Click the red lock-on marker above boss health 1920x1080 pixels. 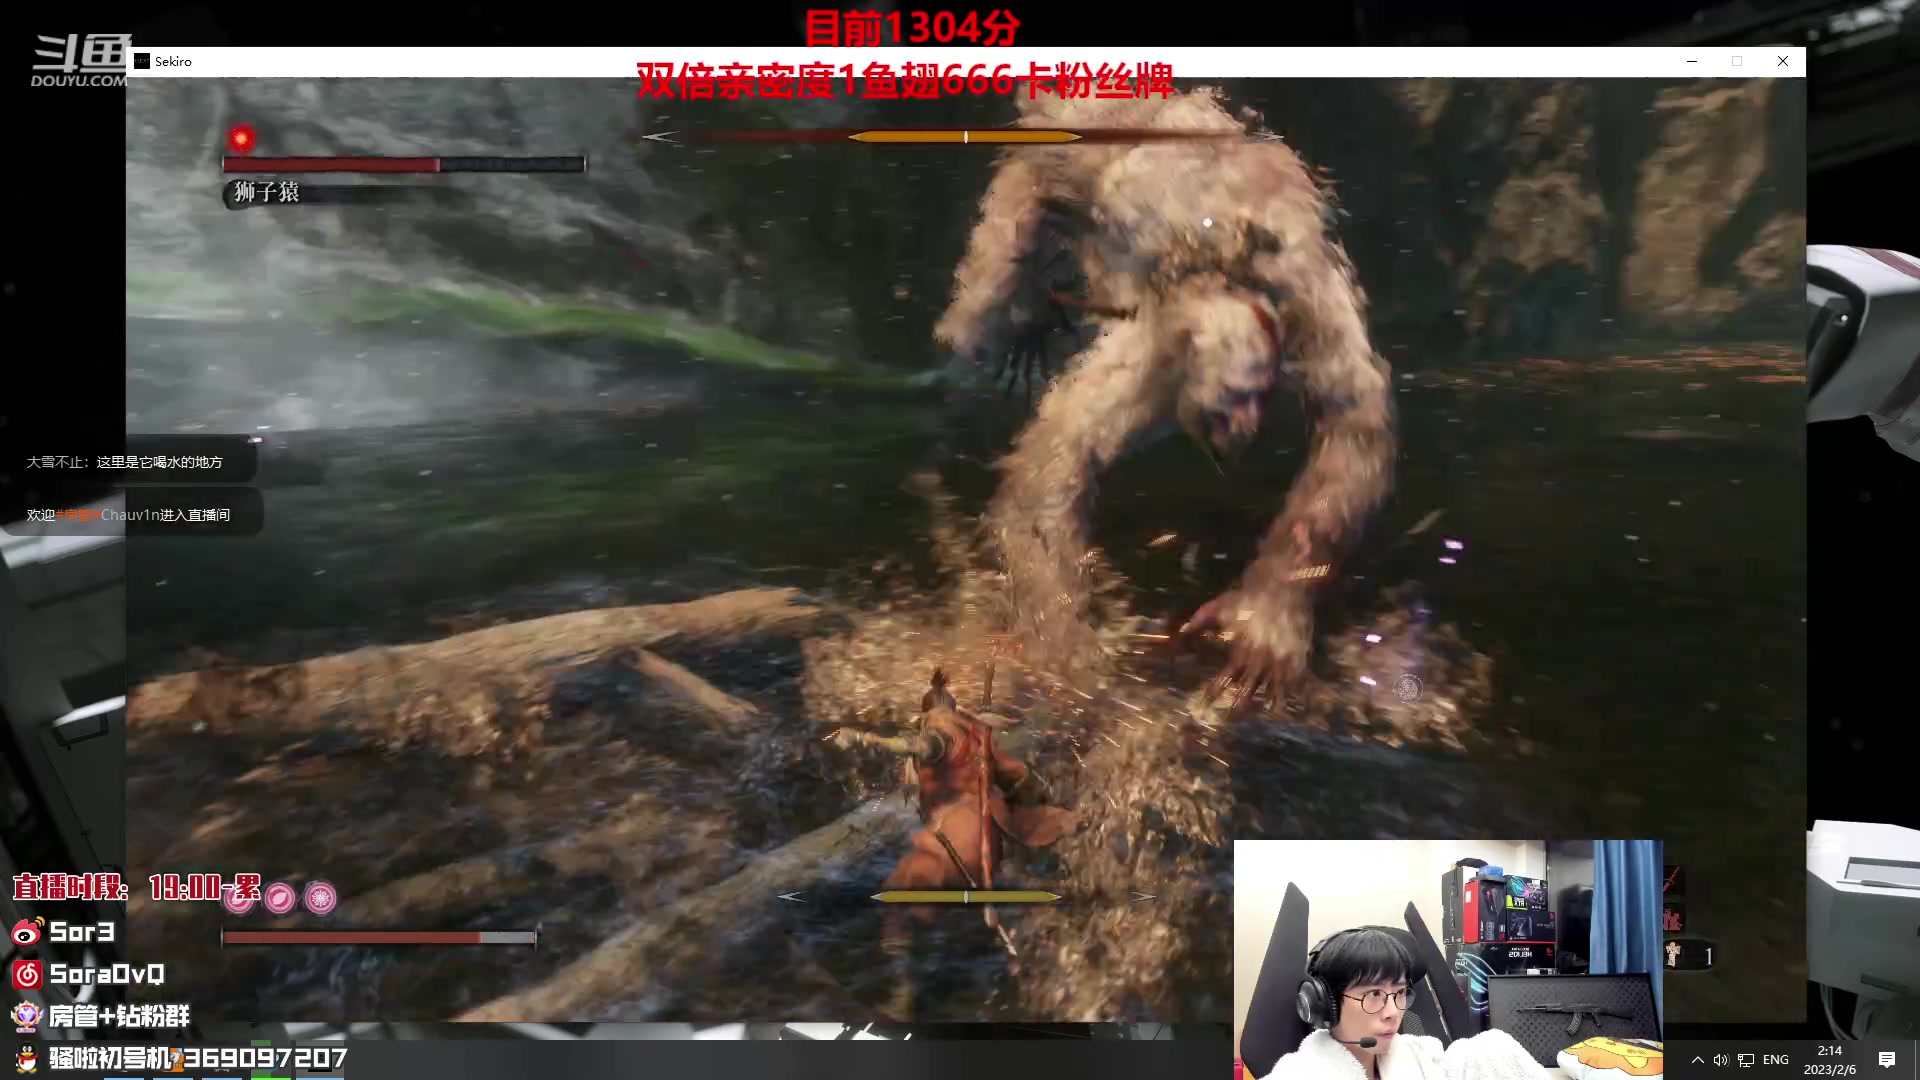[241, 138]
